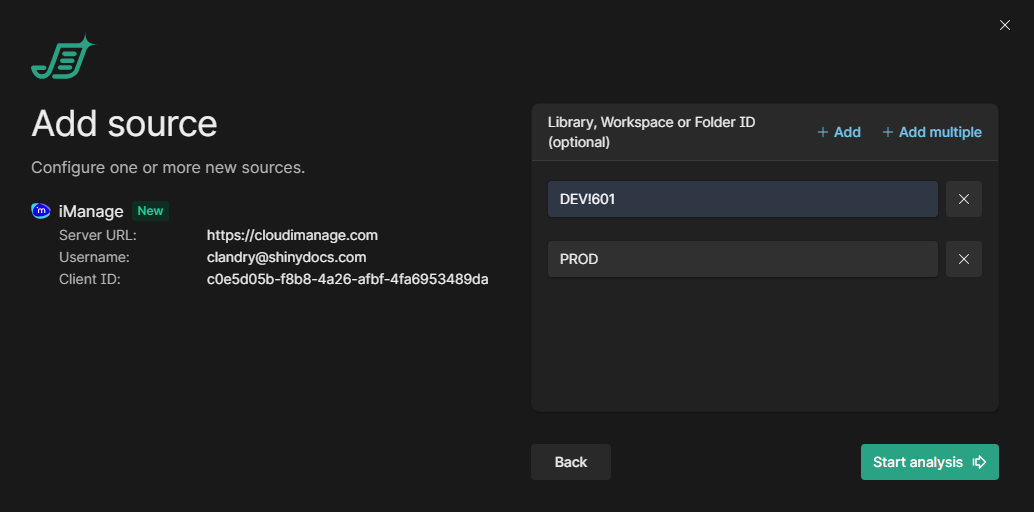1034x512 pixels.
Task: Click the arrow icon in Start analysis
Action: 979,462
